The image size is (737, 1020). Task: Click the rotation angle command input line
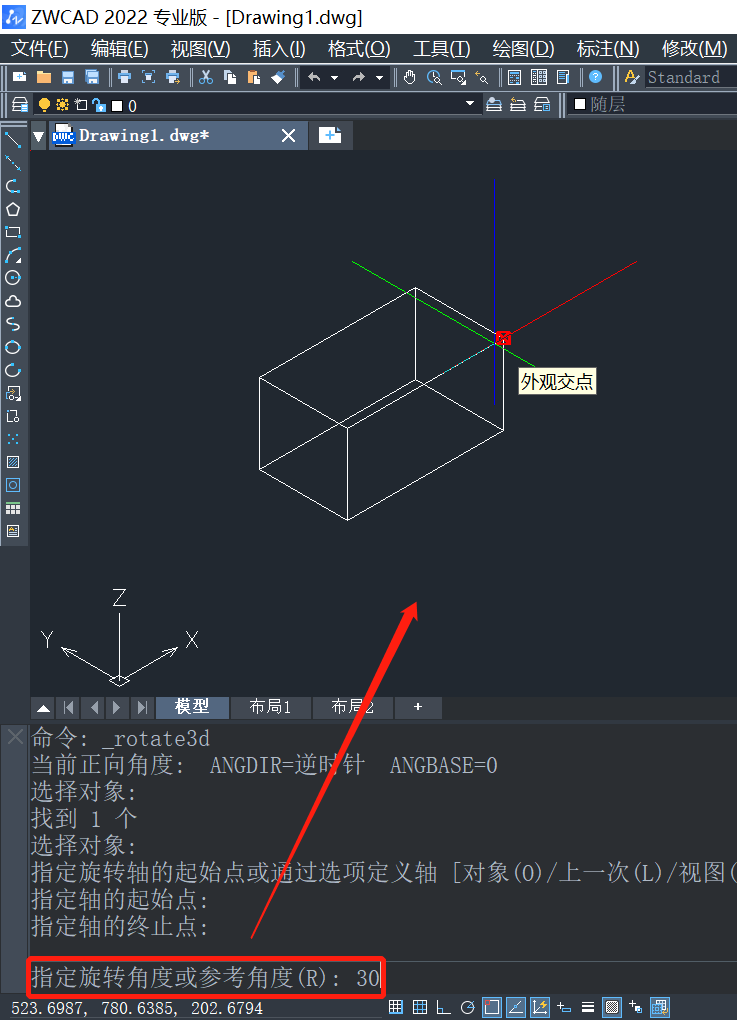(205, 977)
